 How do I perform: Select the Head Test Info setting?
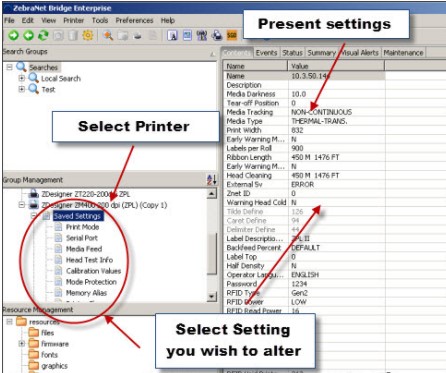click(x=89, y=260)
